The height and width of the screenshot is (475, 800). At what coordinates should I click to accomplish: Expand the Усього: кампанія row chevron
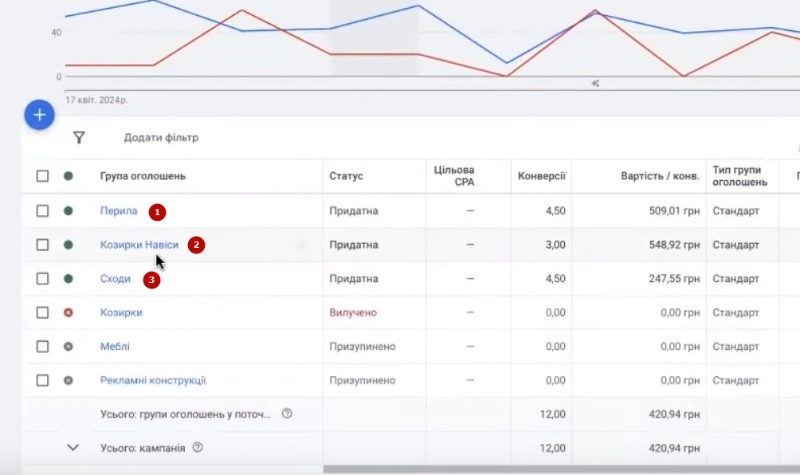pos(72,448)
